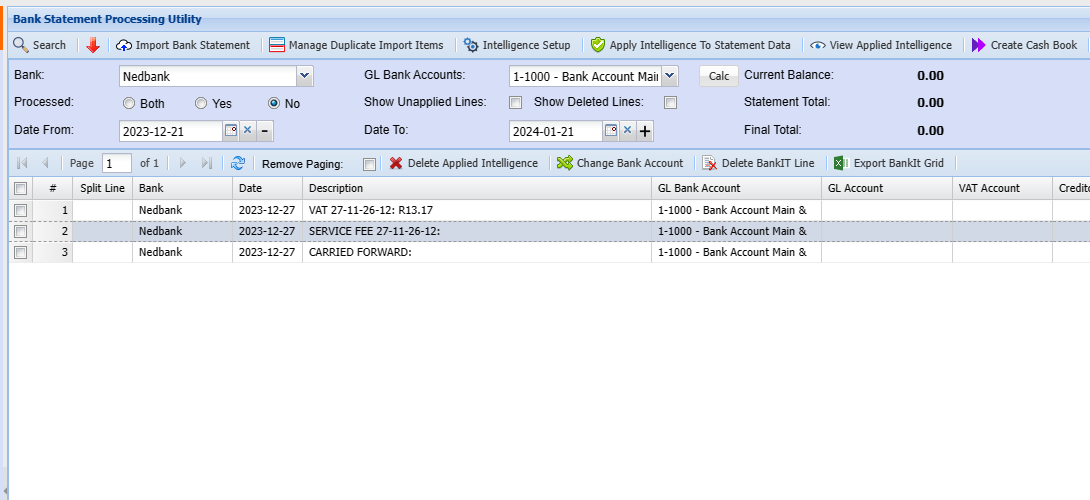Enable Show Deleted Lines checkbox
The image size is (1090, 500).
[x=670, y=103]
